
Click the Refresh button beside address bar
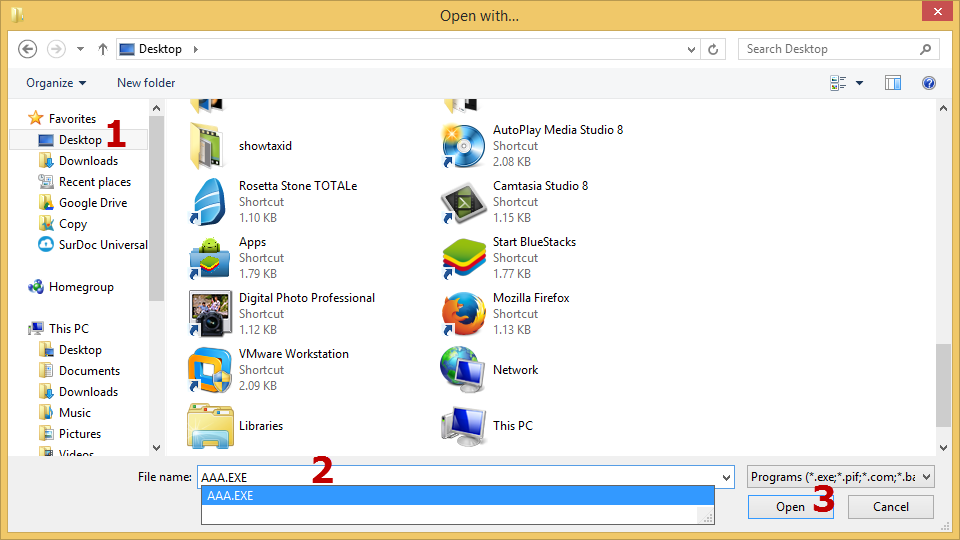713,49
